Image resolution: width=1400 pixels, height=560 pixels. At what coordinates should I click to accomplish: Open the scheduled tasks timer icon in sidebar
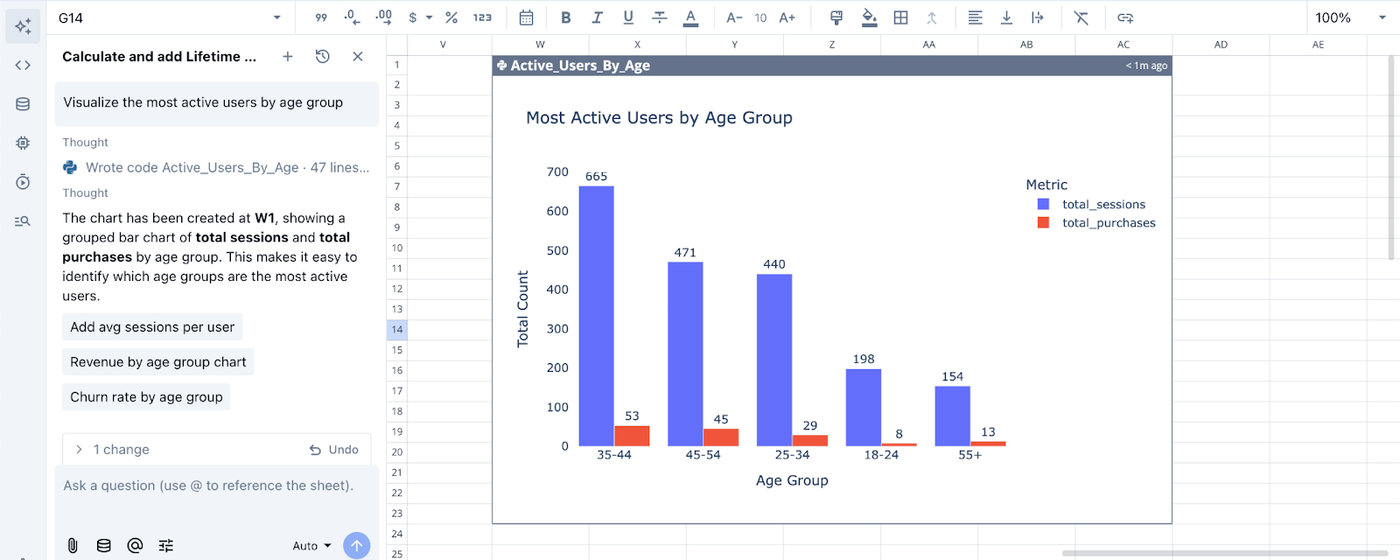(23, 182)
